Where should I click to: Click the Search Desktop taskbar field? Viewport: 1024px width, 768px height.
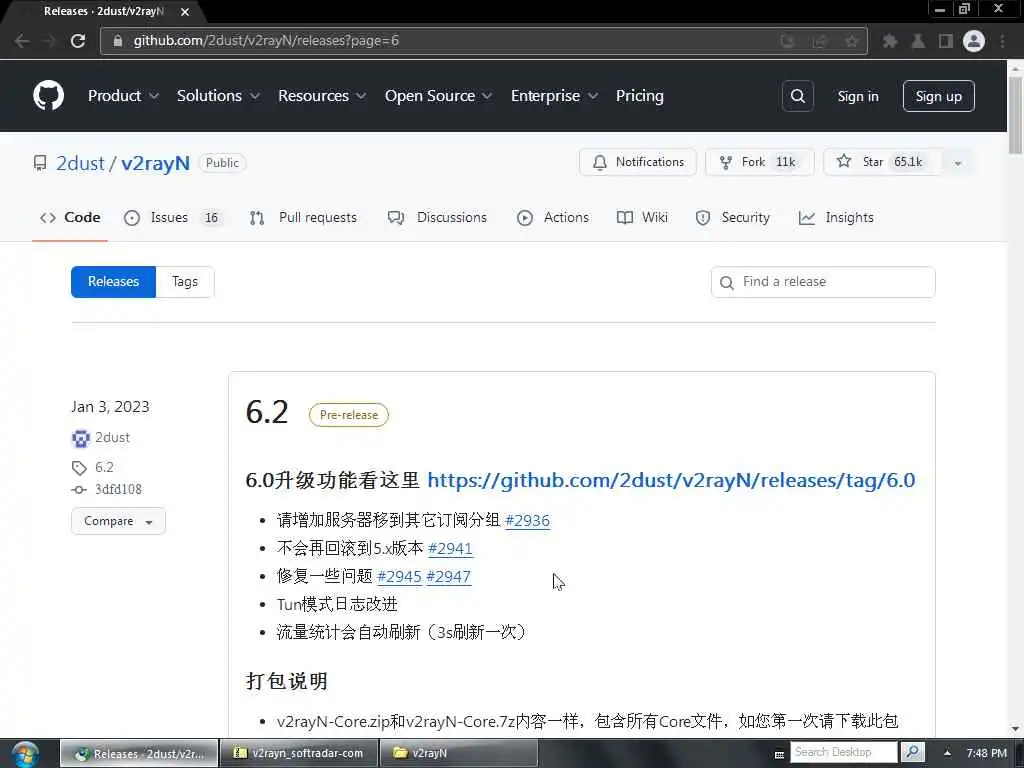tap(844, 752)
